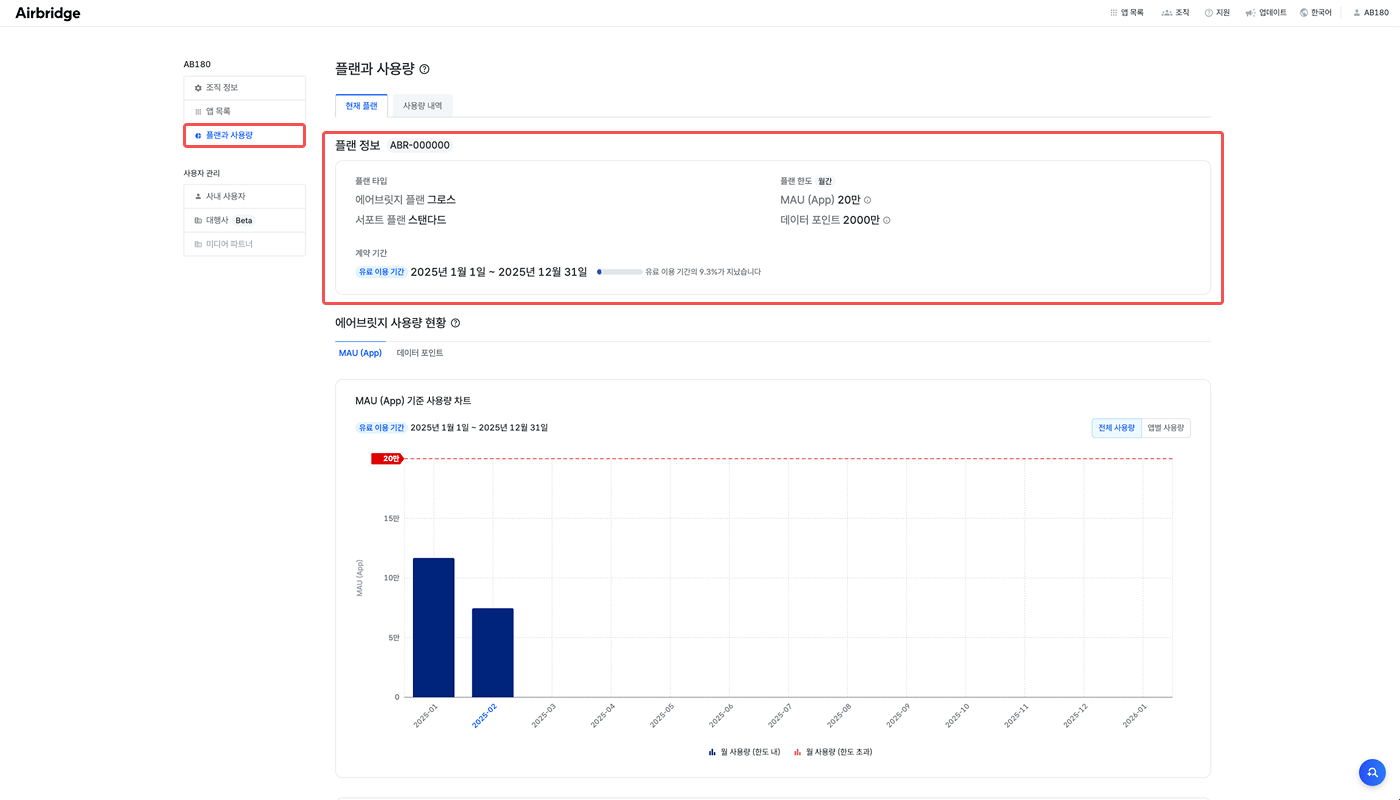Click the 조직 정보 gear icon
Viewport: 1400px width, 800px height.
(x=198, y=88)
